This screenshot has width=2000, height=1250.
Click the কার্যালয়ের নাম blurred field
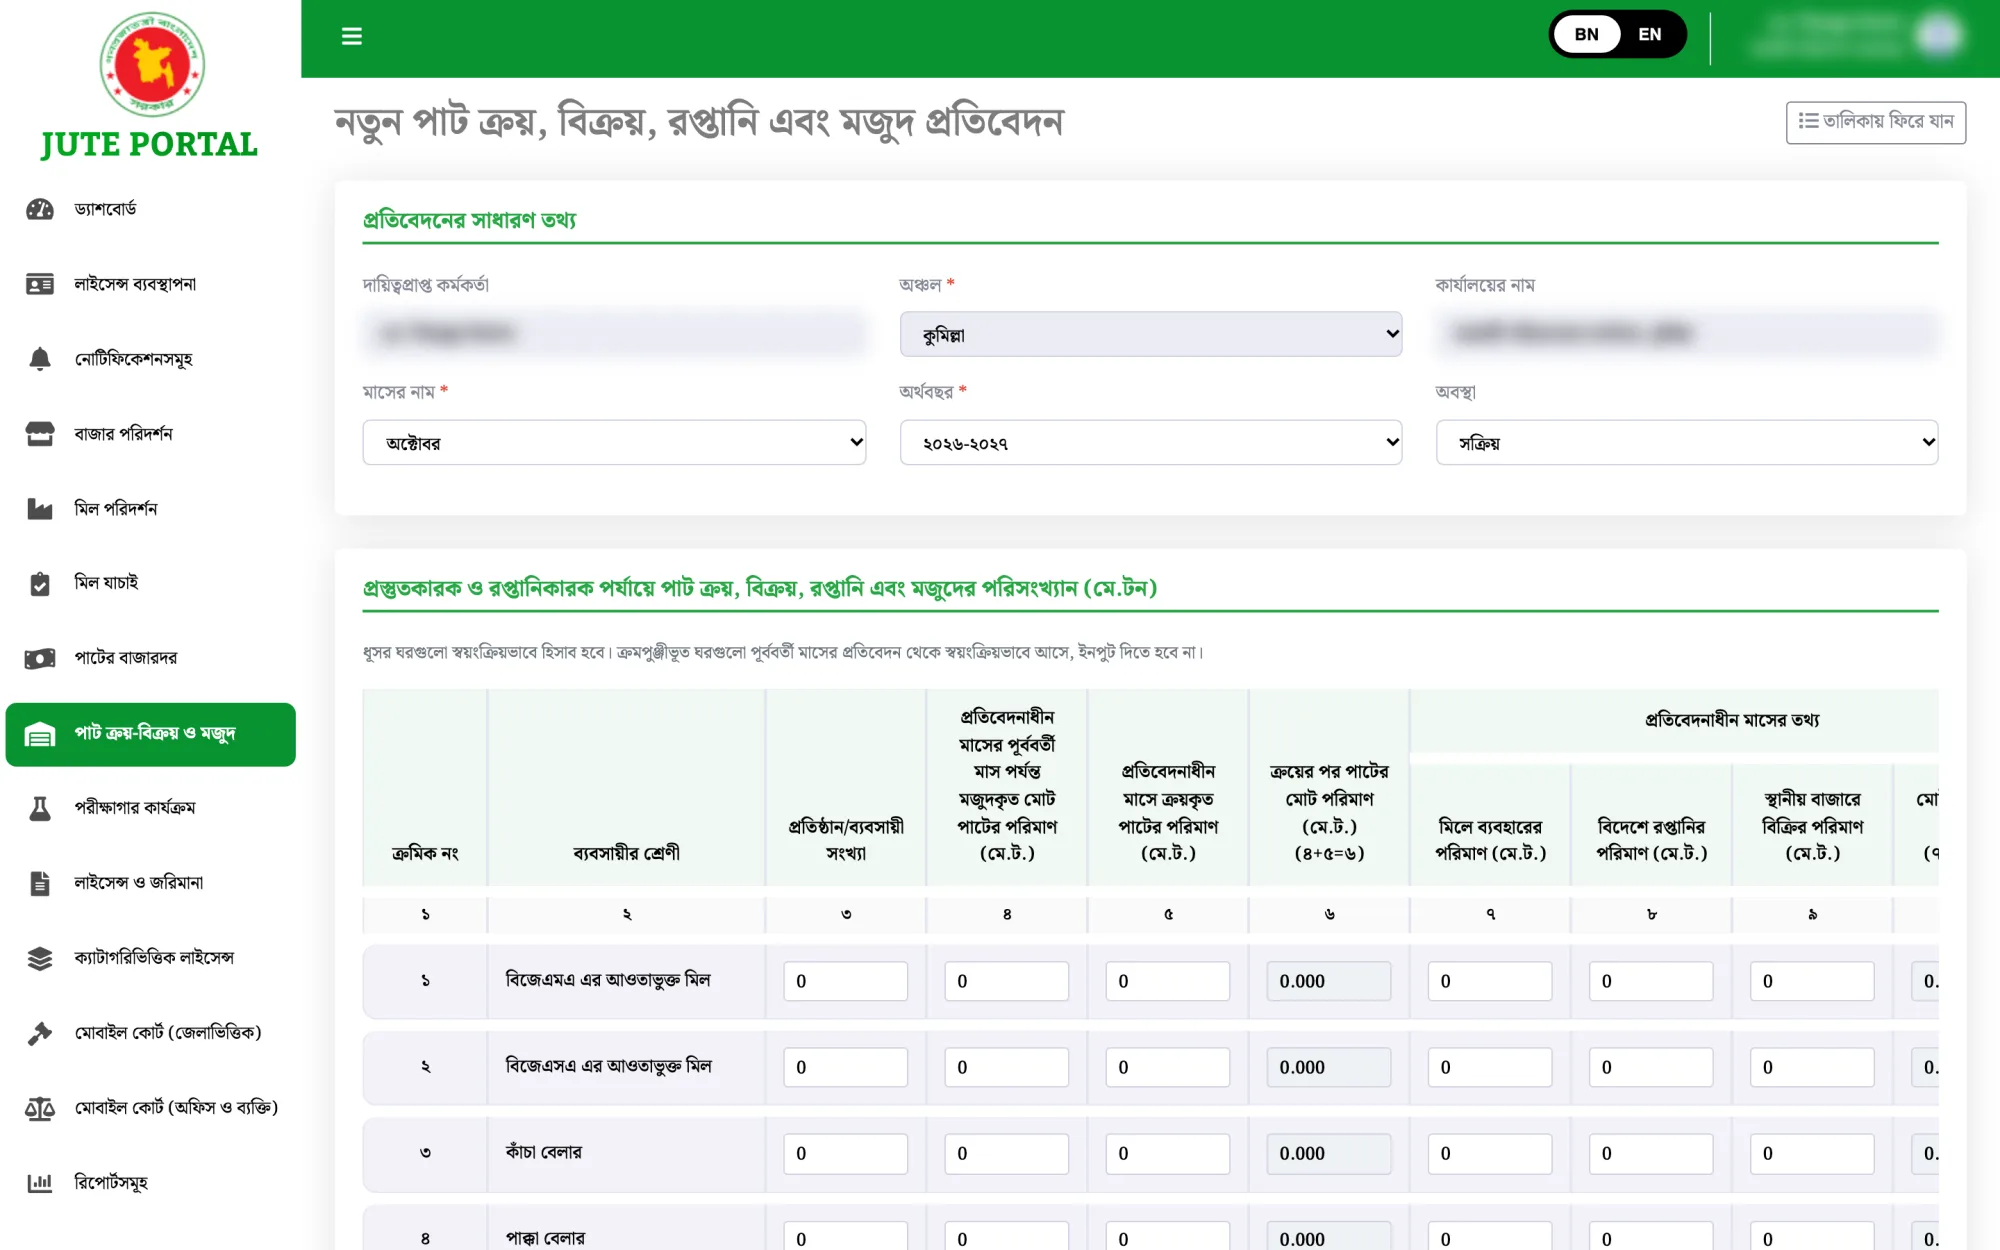tap(1687, 334)
